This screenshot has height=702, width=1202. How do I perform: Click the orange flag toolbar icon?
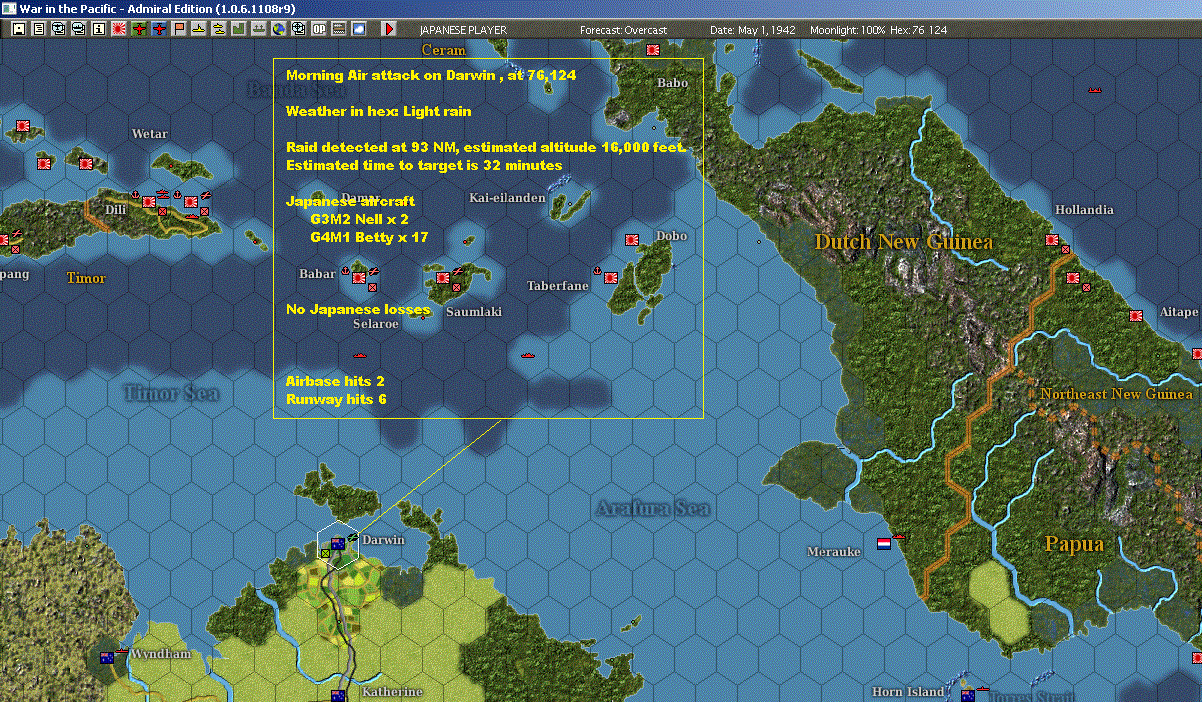180,29
